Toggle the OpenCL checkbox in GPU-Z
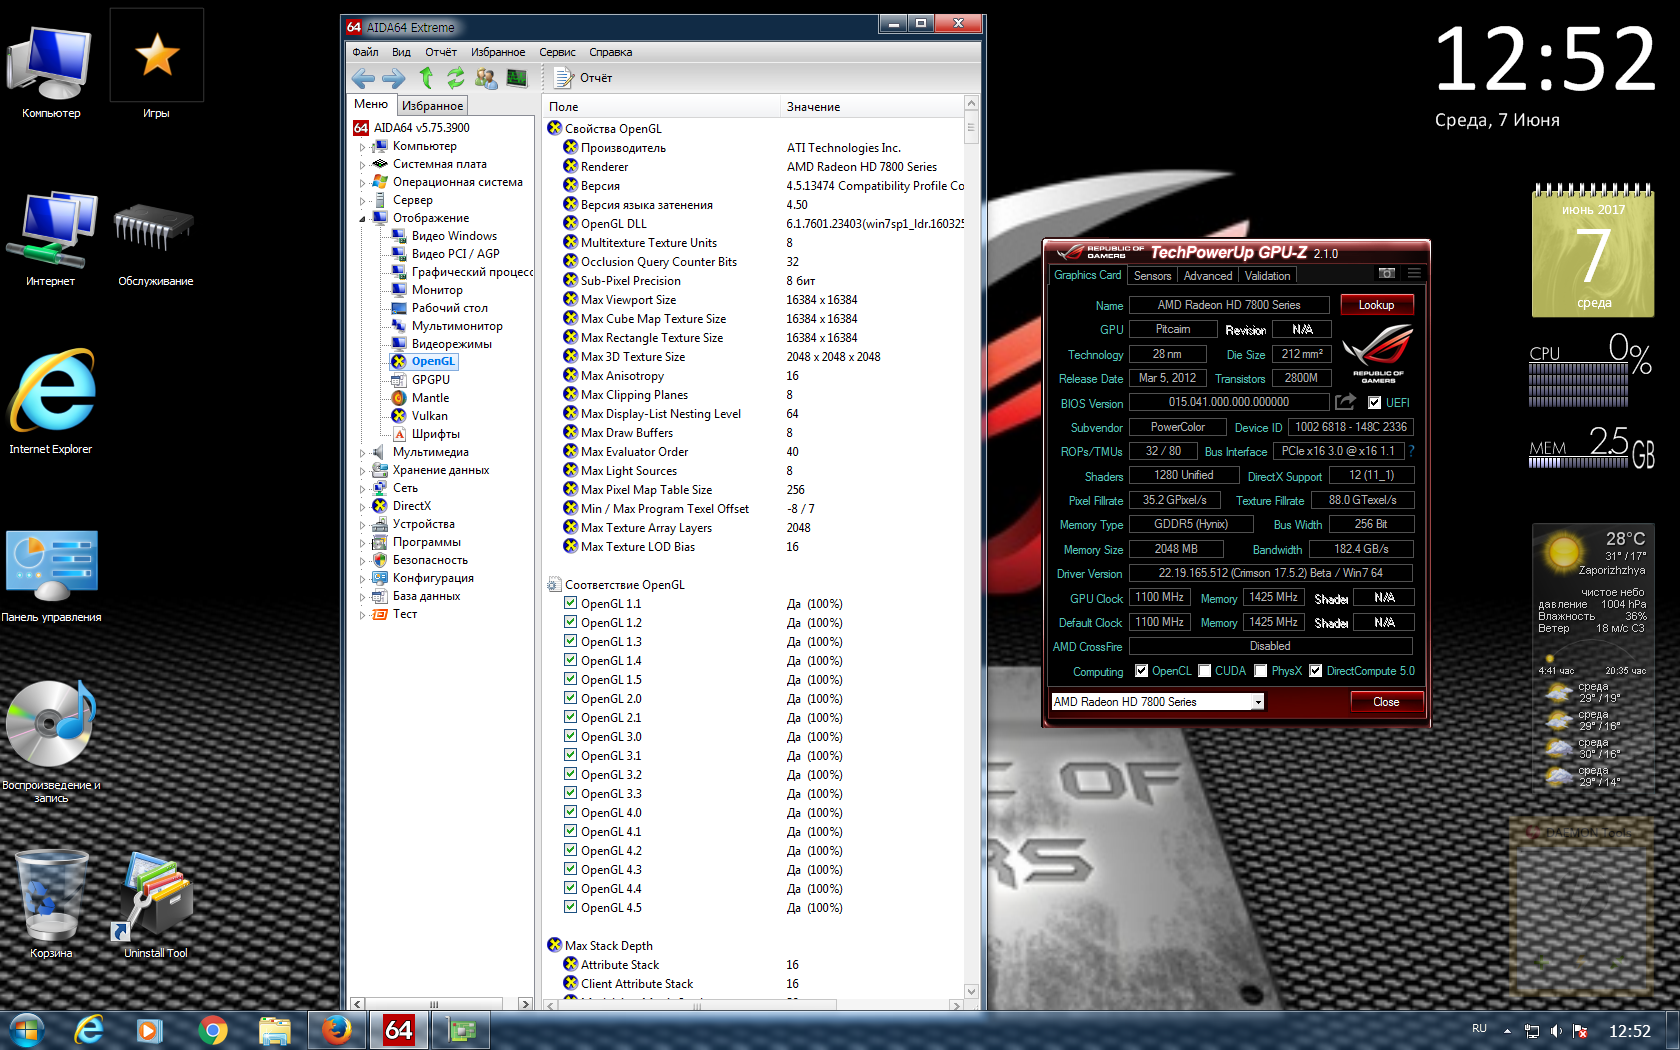1680x1050 pixels. [1141, 671]
